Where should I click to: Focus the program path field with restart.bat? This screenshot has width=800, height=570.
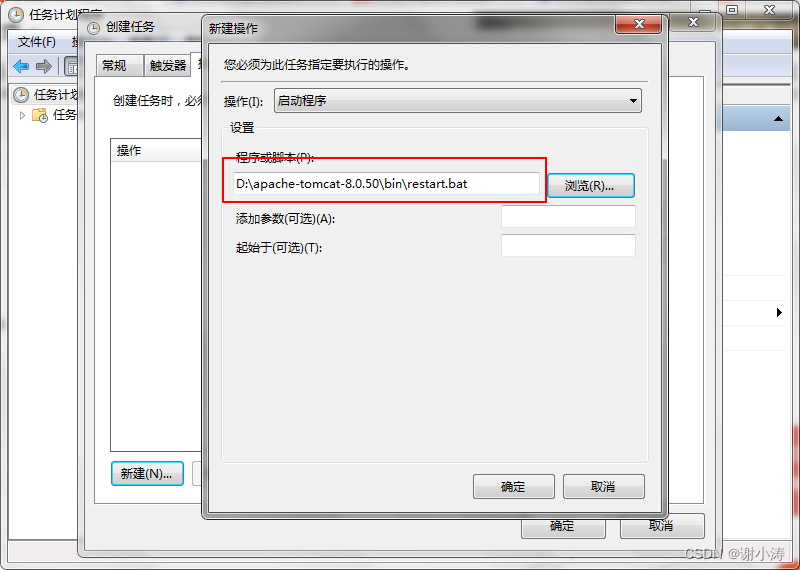[x=386, y=184]
